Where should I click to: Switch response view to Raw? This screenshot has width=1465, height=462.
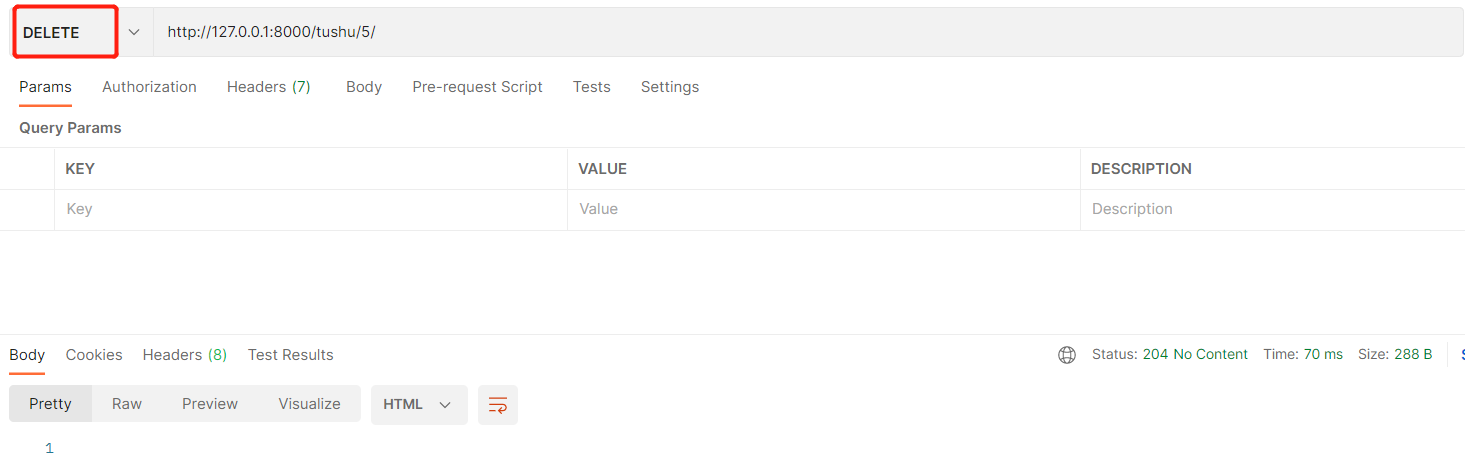tap(127, 404)
